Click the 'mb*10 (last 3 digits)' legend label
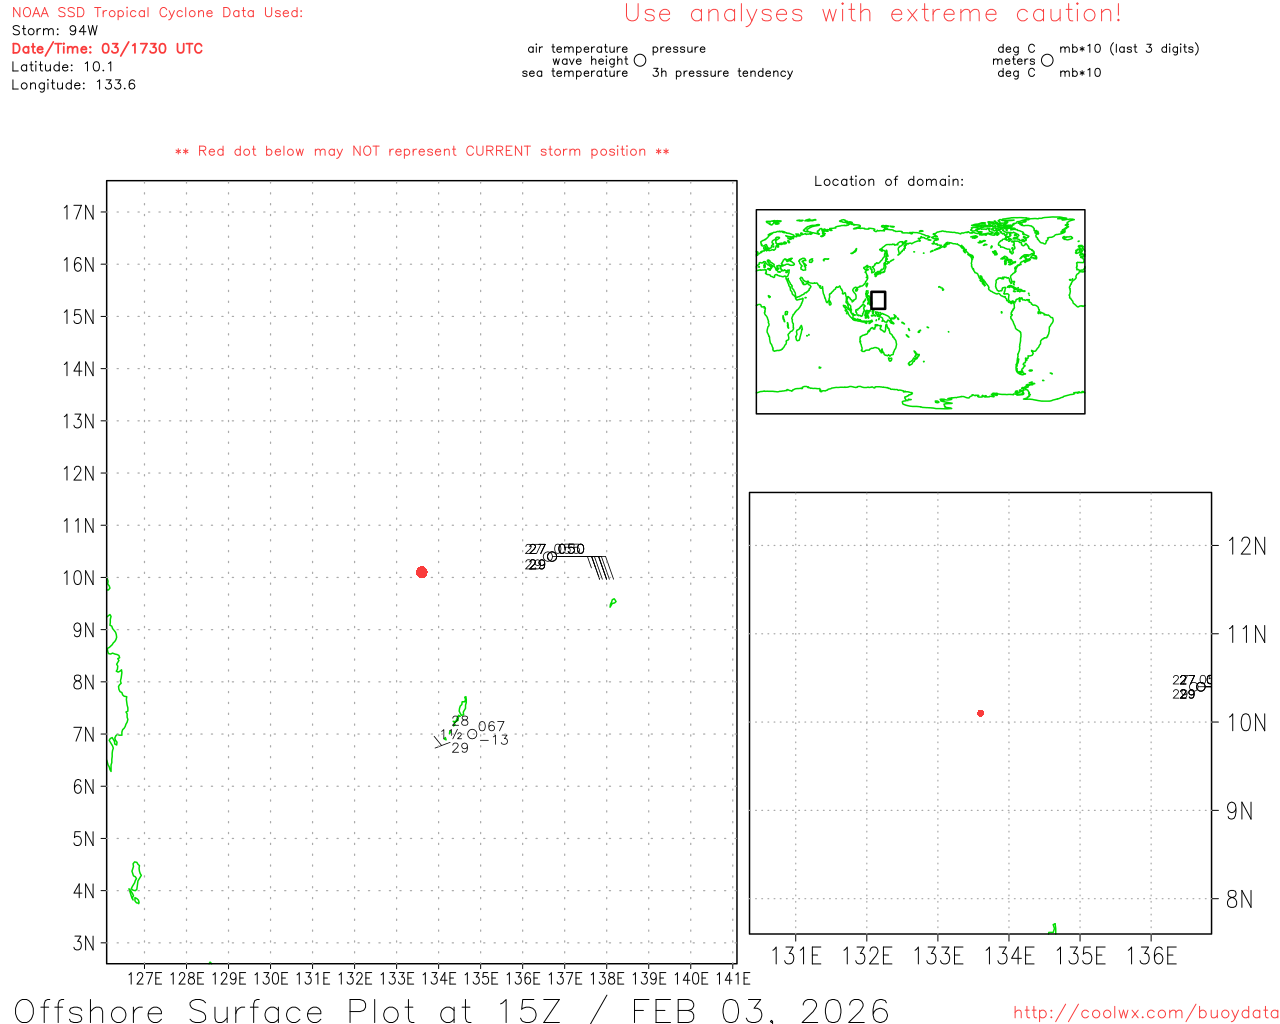Viewport: 1280px width, 1024px height. click(x=1129, y=48)
